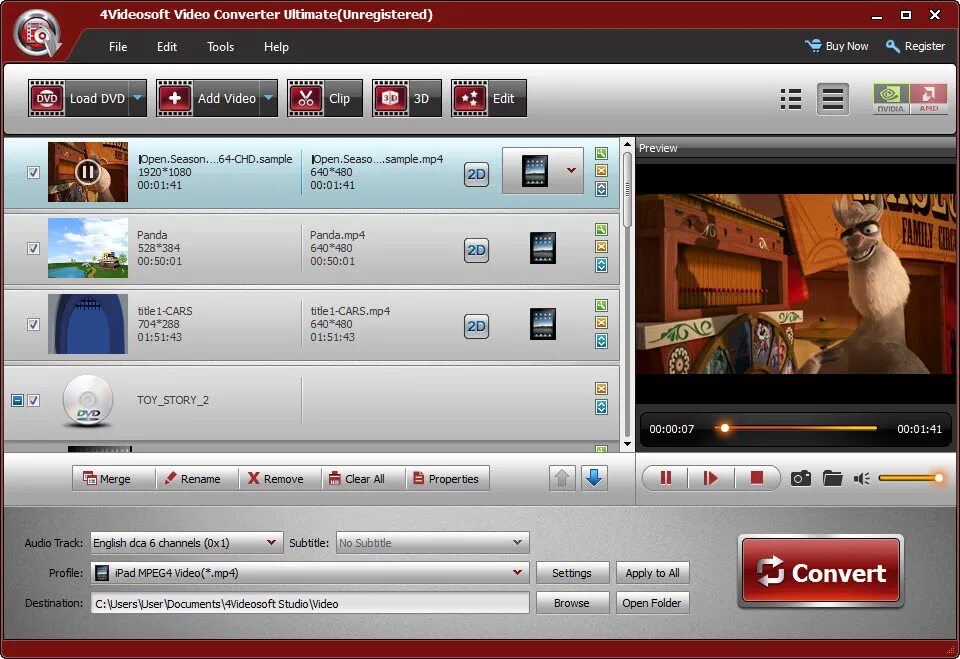Pause the preview playback
This screenshot has height=659, width=960.
point(666,478)
